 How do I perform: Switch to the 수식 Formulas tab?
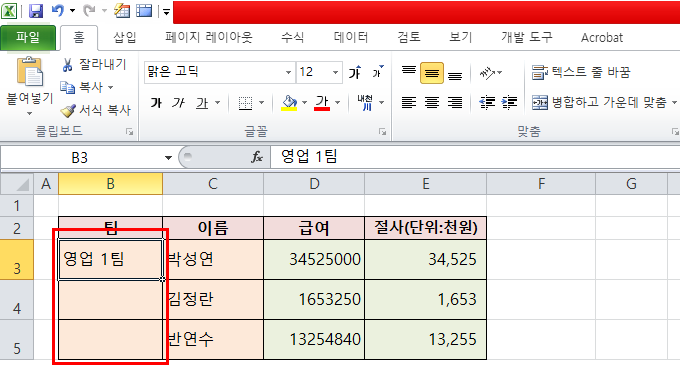292,38
